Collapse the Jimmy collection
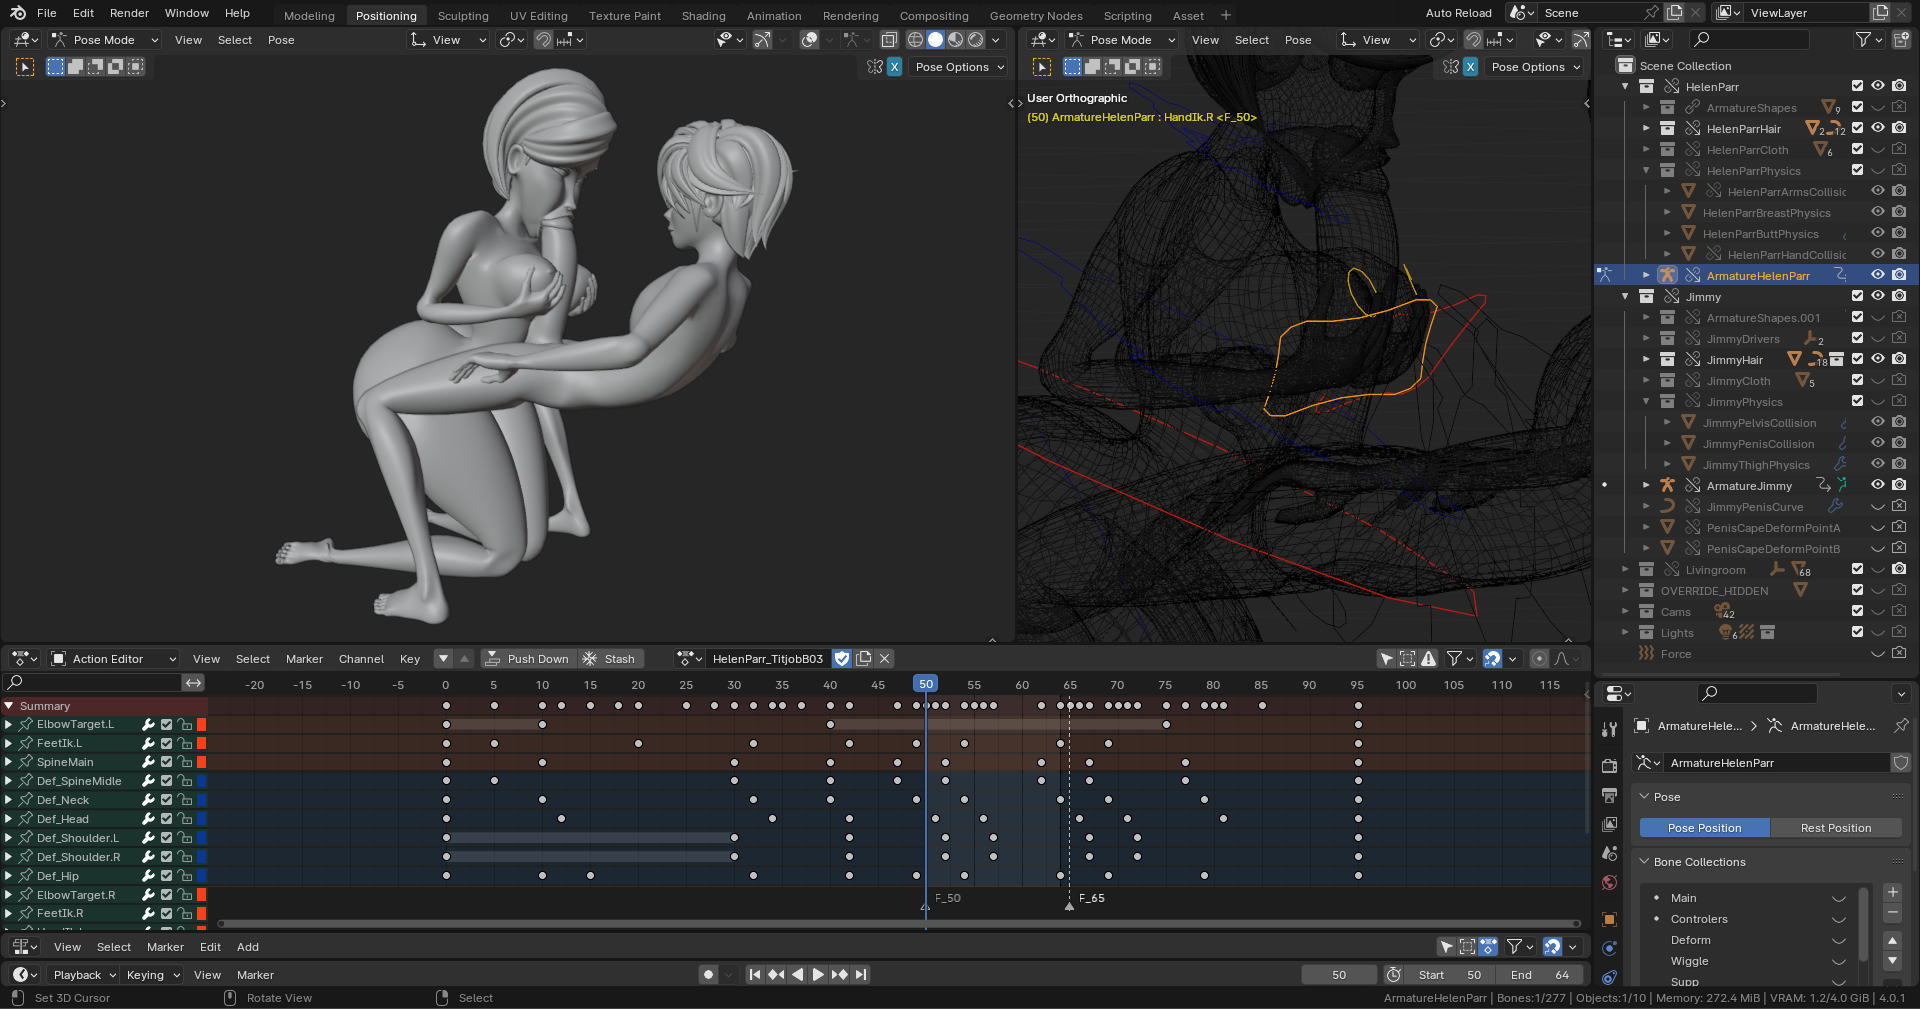Image resolution: width=1920 pixels, height=1009 pixels. (x=1625, y=297)
